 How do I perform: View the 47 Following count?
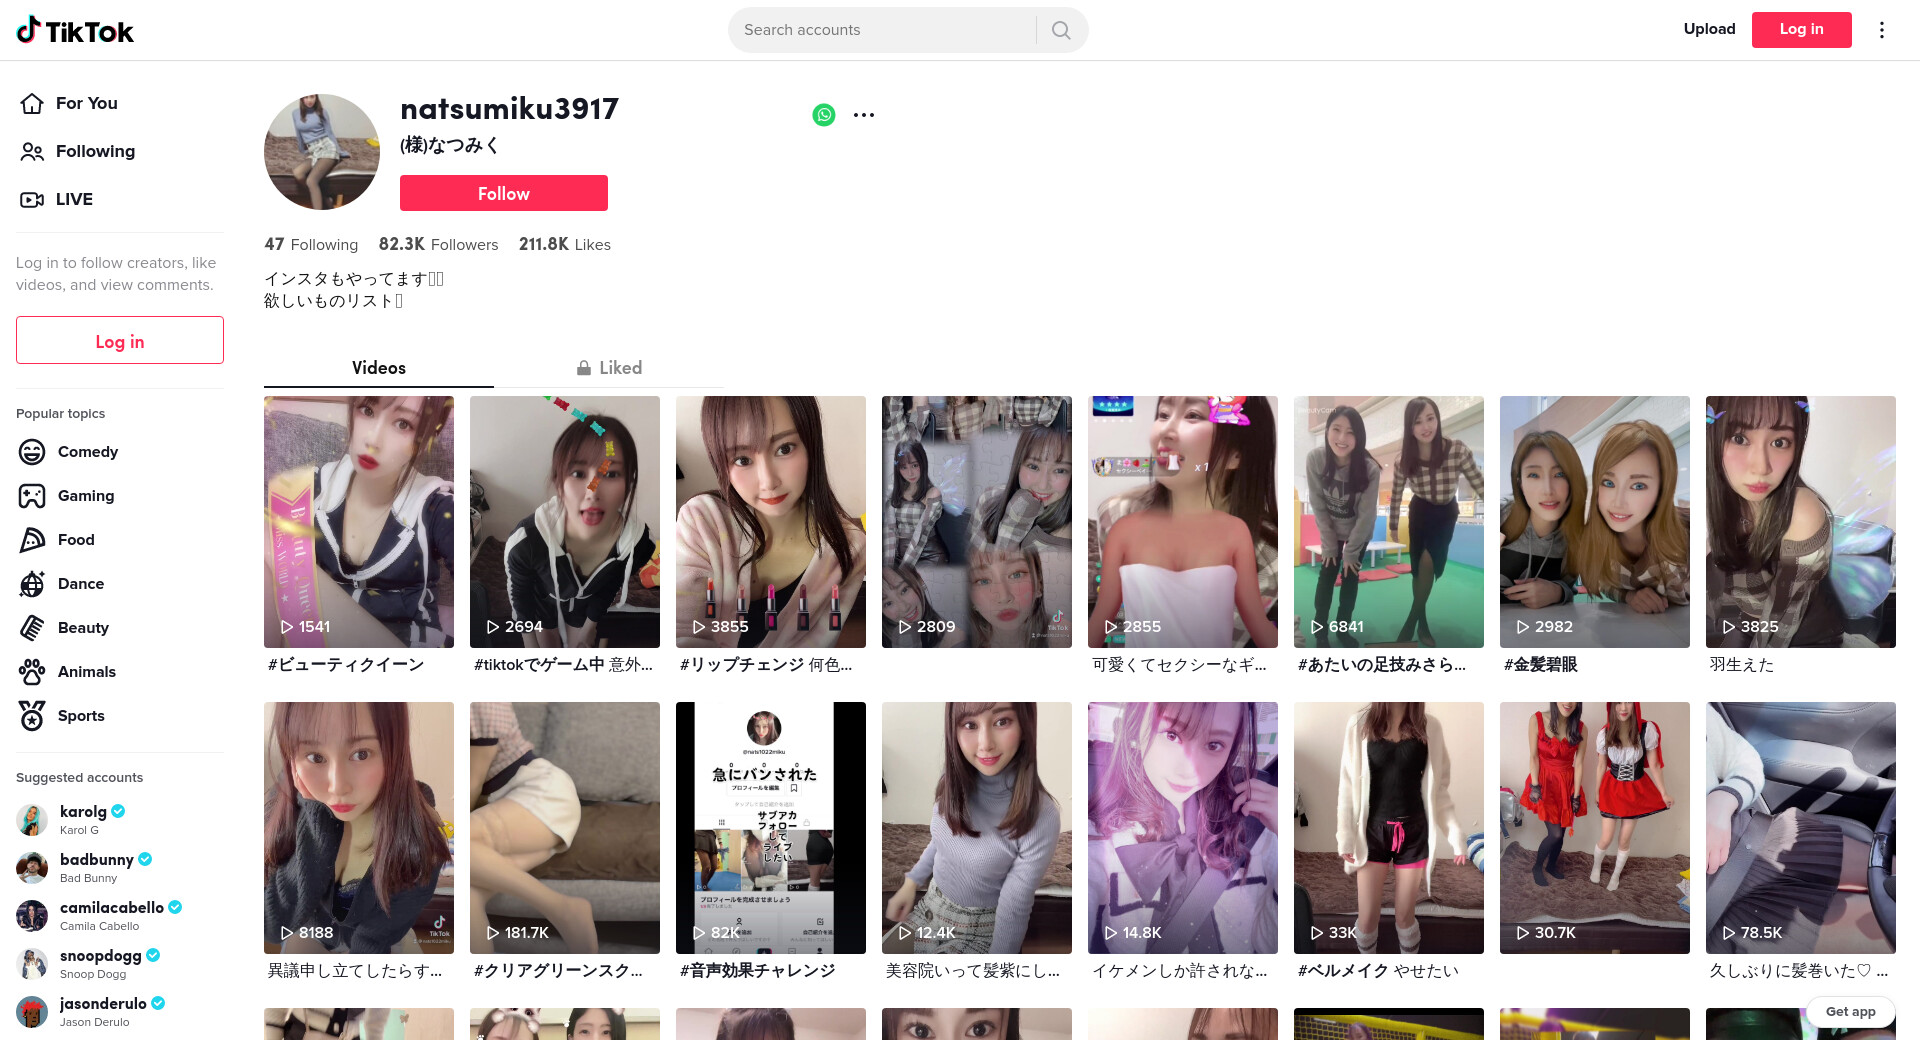(x=311, y=244)
